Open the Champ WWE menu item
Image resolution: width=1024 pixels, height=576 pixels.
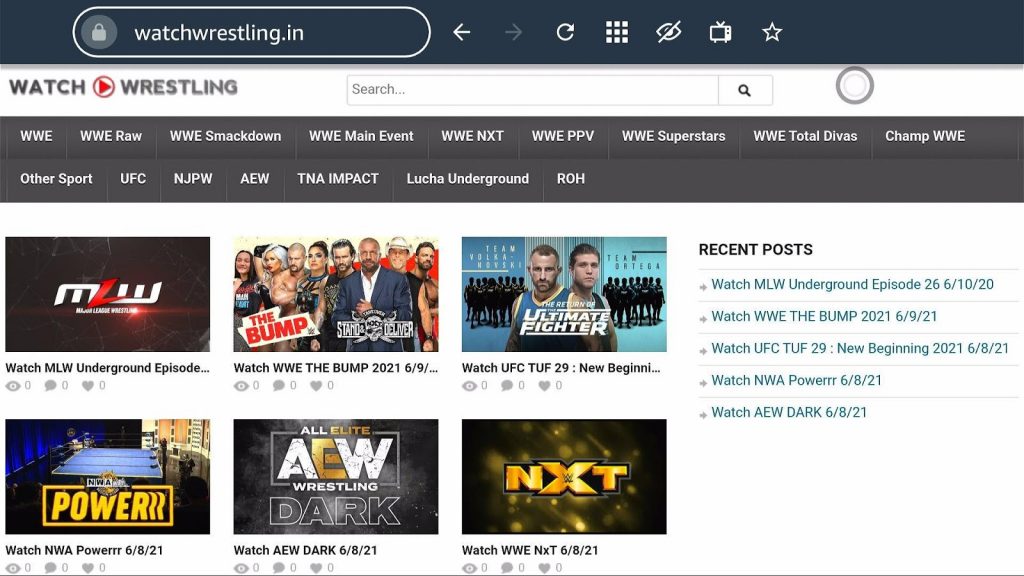click(x=925, y=136)
